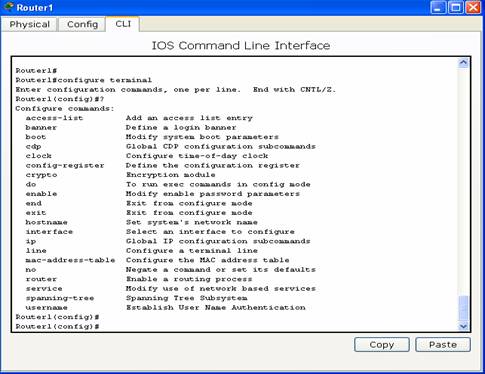This screenshot has width=485, height=374.
Task: Click the 'access-list' command text
Action: tap(54, 118)
